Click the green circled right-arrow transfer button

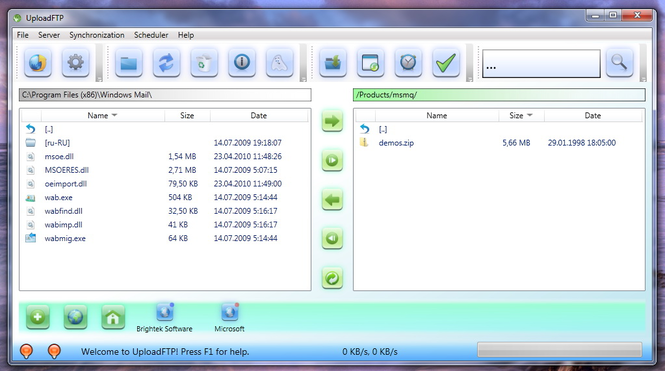click(x=332, y=161)
